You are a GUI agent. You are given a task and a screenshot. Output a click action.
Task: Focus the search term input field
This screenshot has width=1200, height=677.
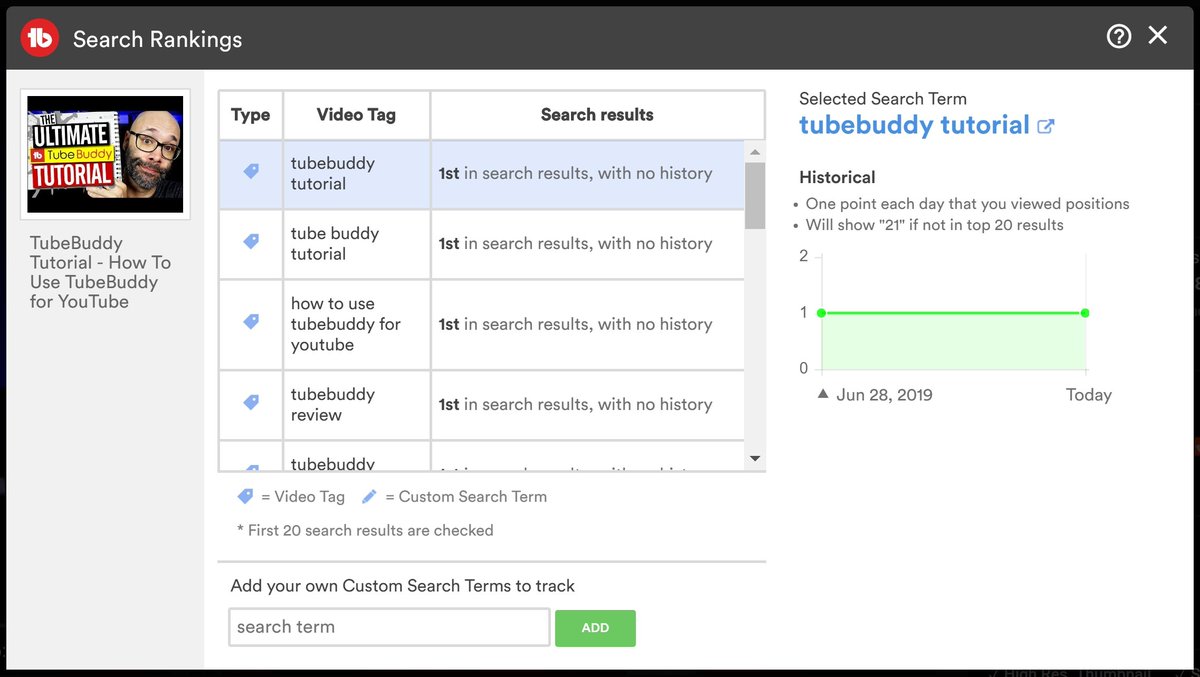coord(389,627)
